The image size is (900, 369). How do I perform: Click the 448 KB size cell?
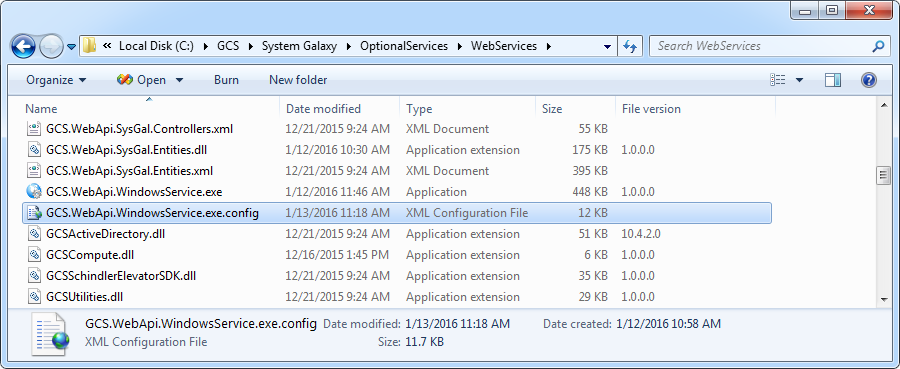[589, 192]
